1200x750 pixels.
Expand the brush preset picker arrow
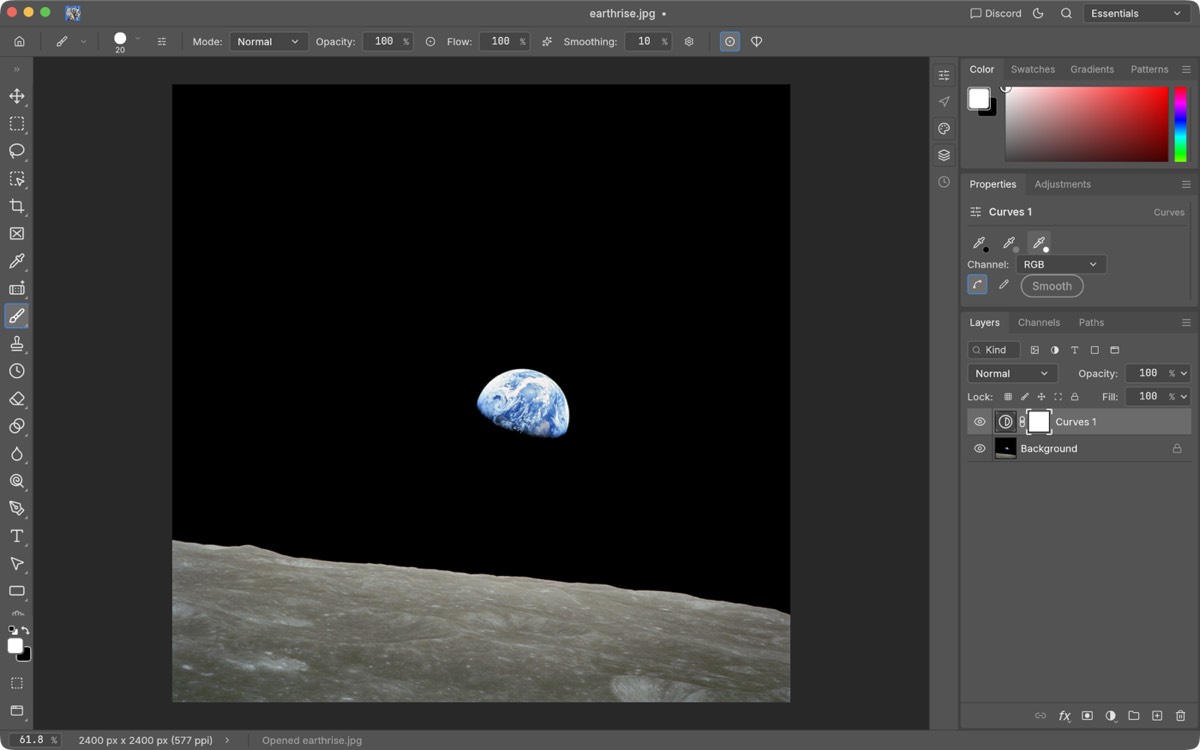138,39
